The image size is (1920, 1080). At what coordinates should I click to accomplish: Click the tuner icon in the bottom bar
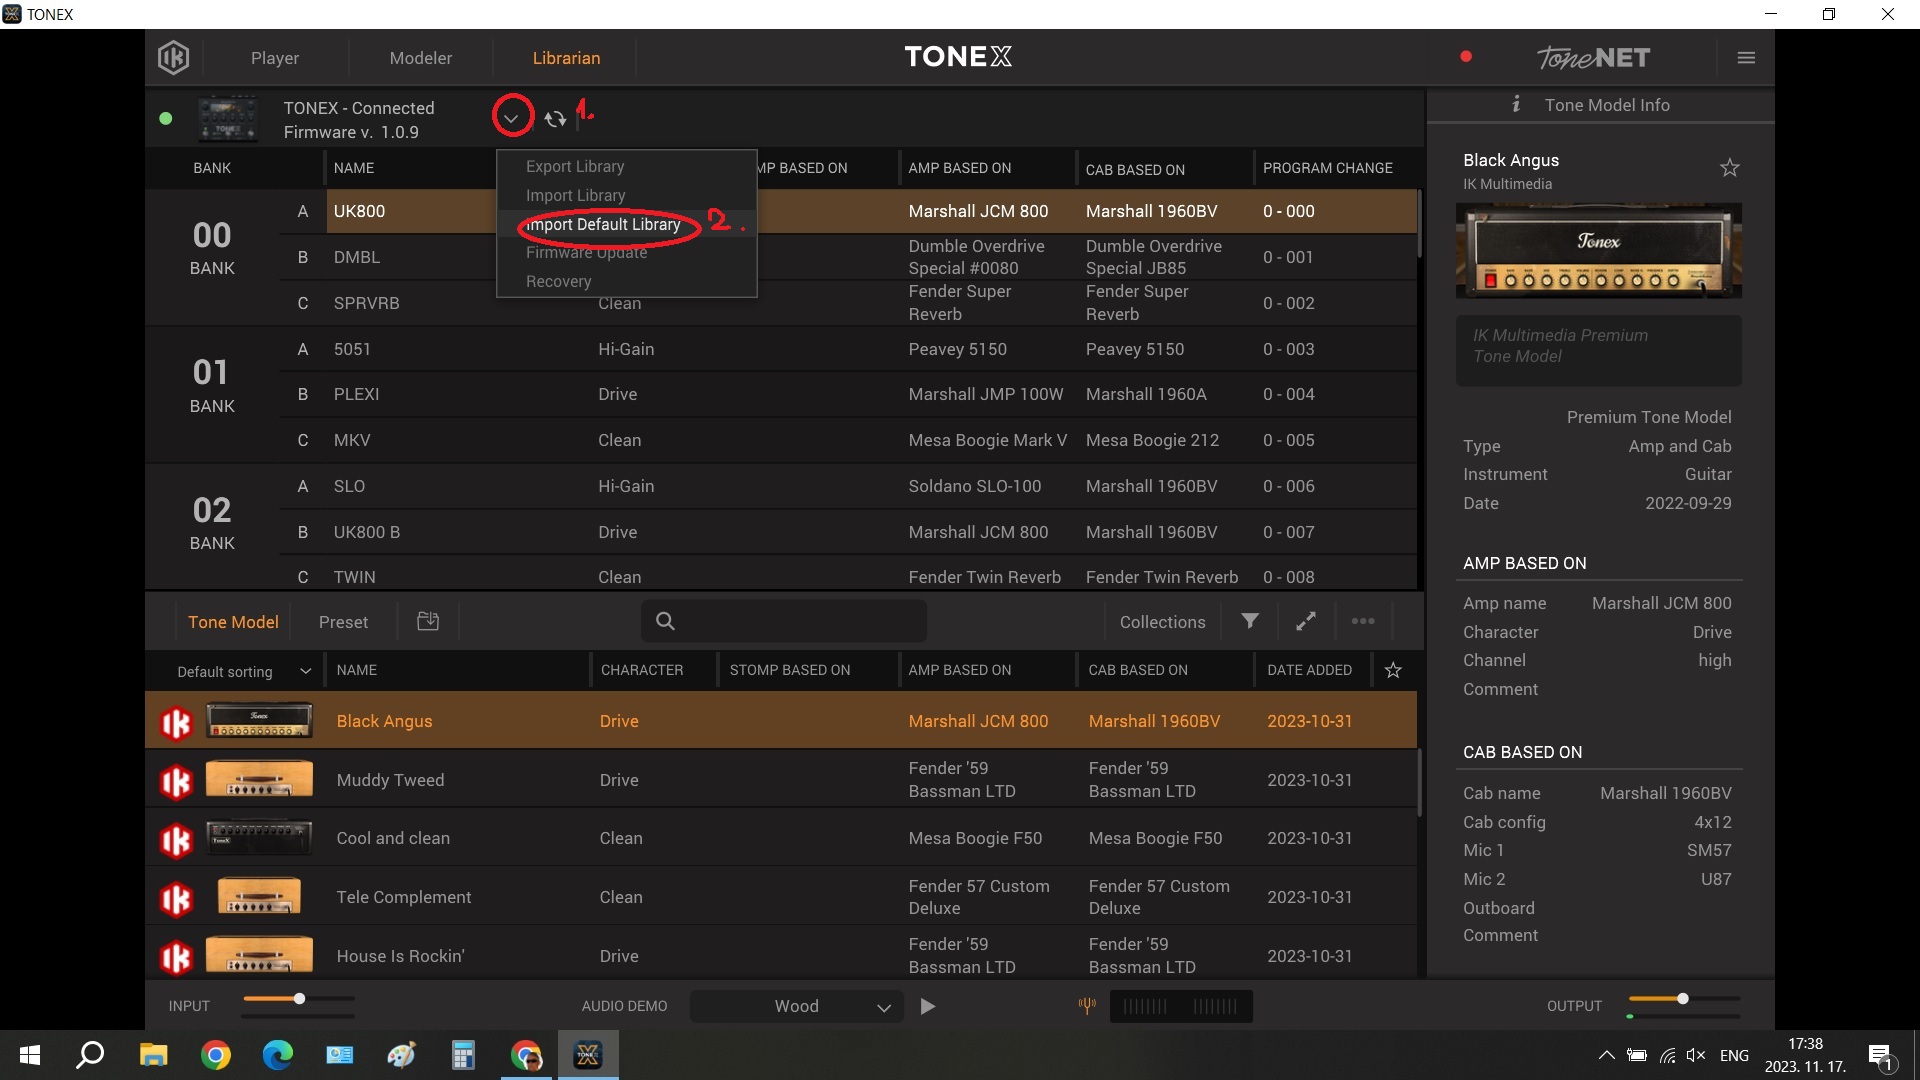click(1086, 1005)
